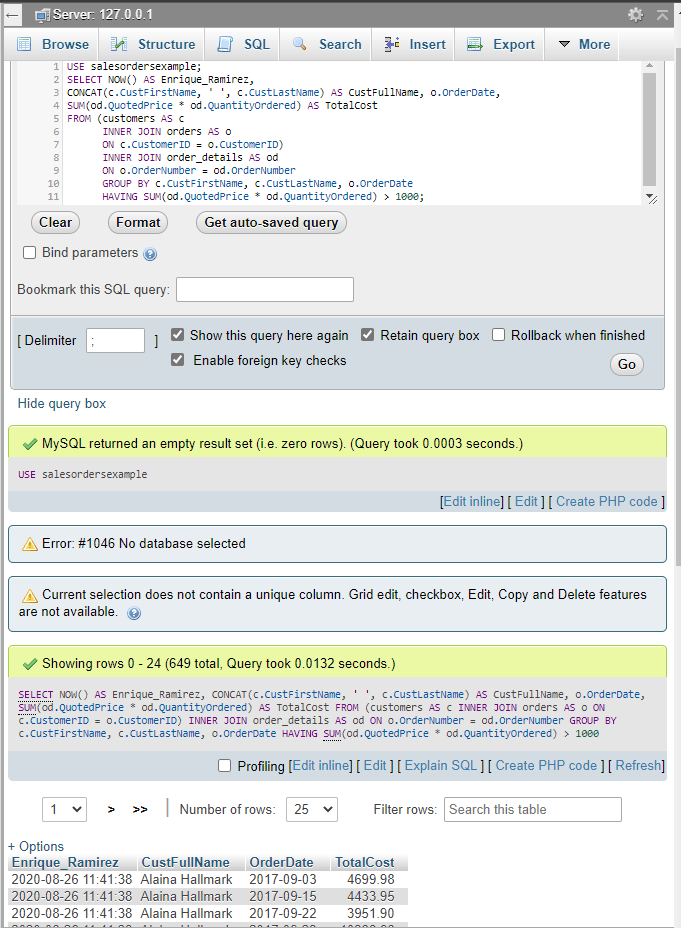Click the query editor resize handle
Image resolution: width=681 pixels, height=928 pixels.
[x=651, y=199]
